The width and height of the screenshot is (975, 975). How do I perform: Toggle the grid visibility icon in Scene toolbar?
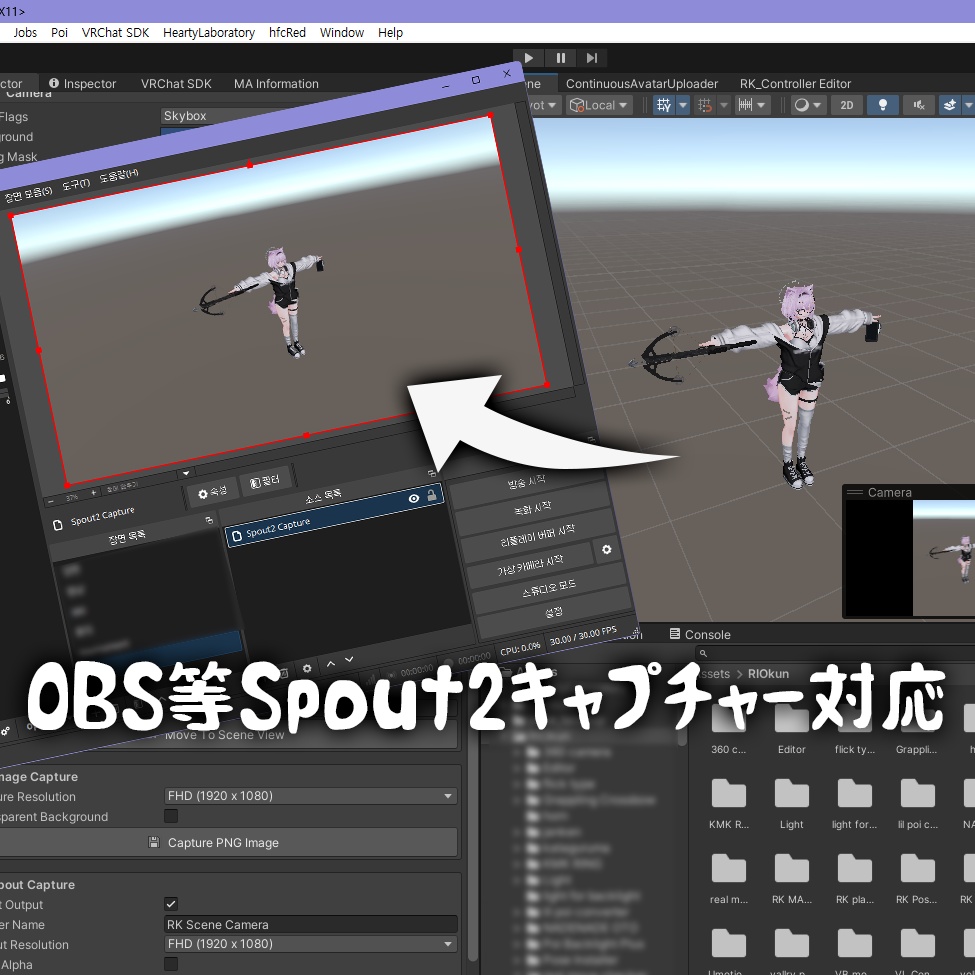tap(664, 105)
